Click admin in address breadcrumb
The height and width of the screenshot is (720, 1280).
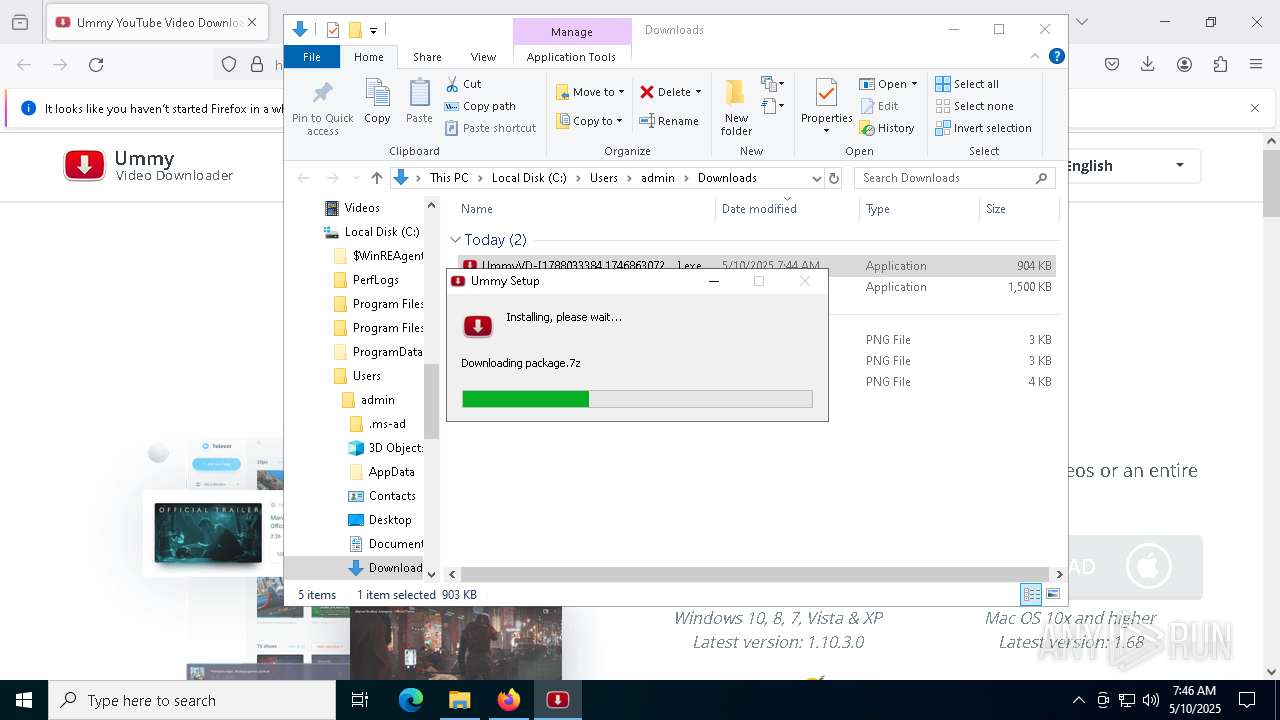[658, 178]
